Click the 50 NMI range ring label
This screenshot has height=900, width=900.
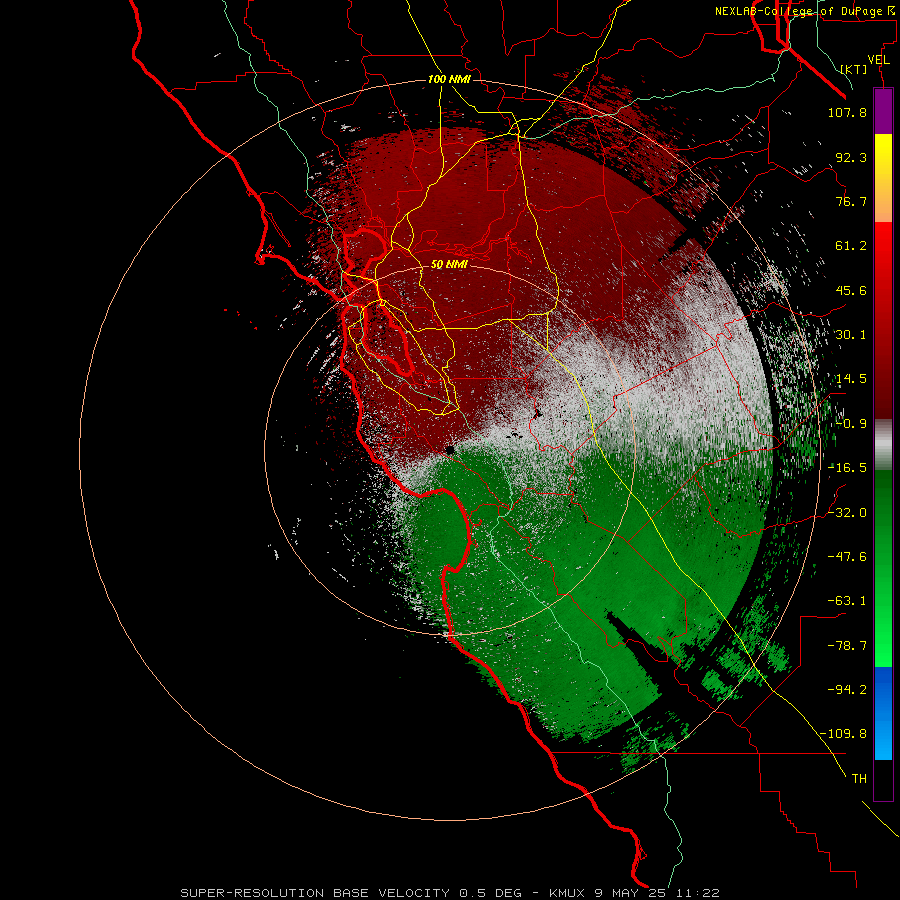point(449,264)
